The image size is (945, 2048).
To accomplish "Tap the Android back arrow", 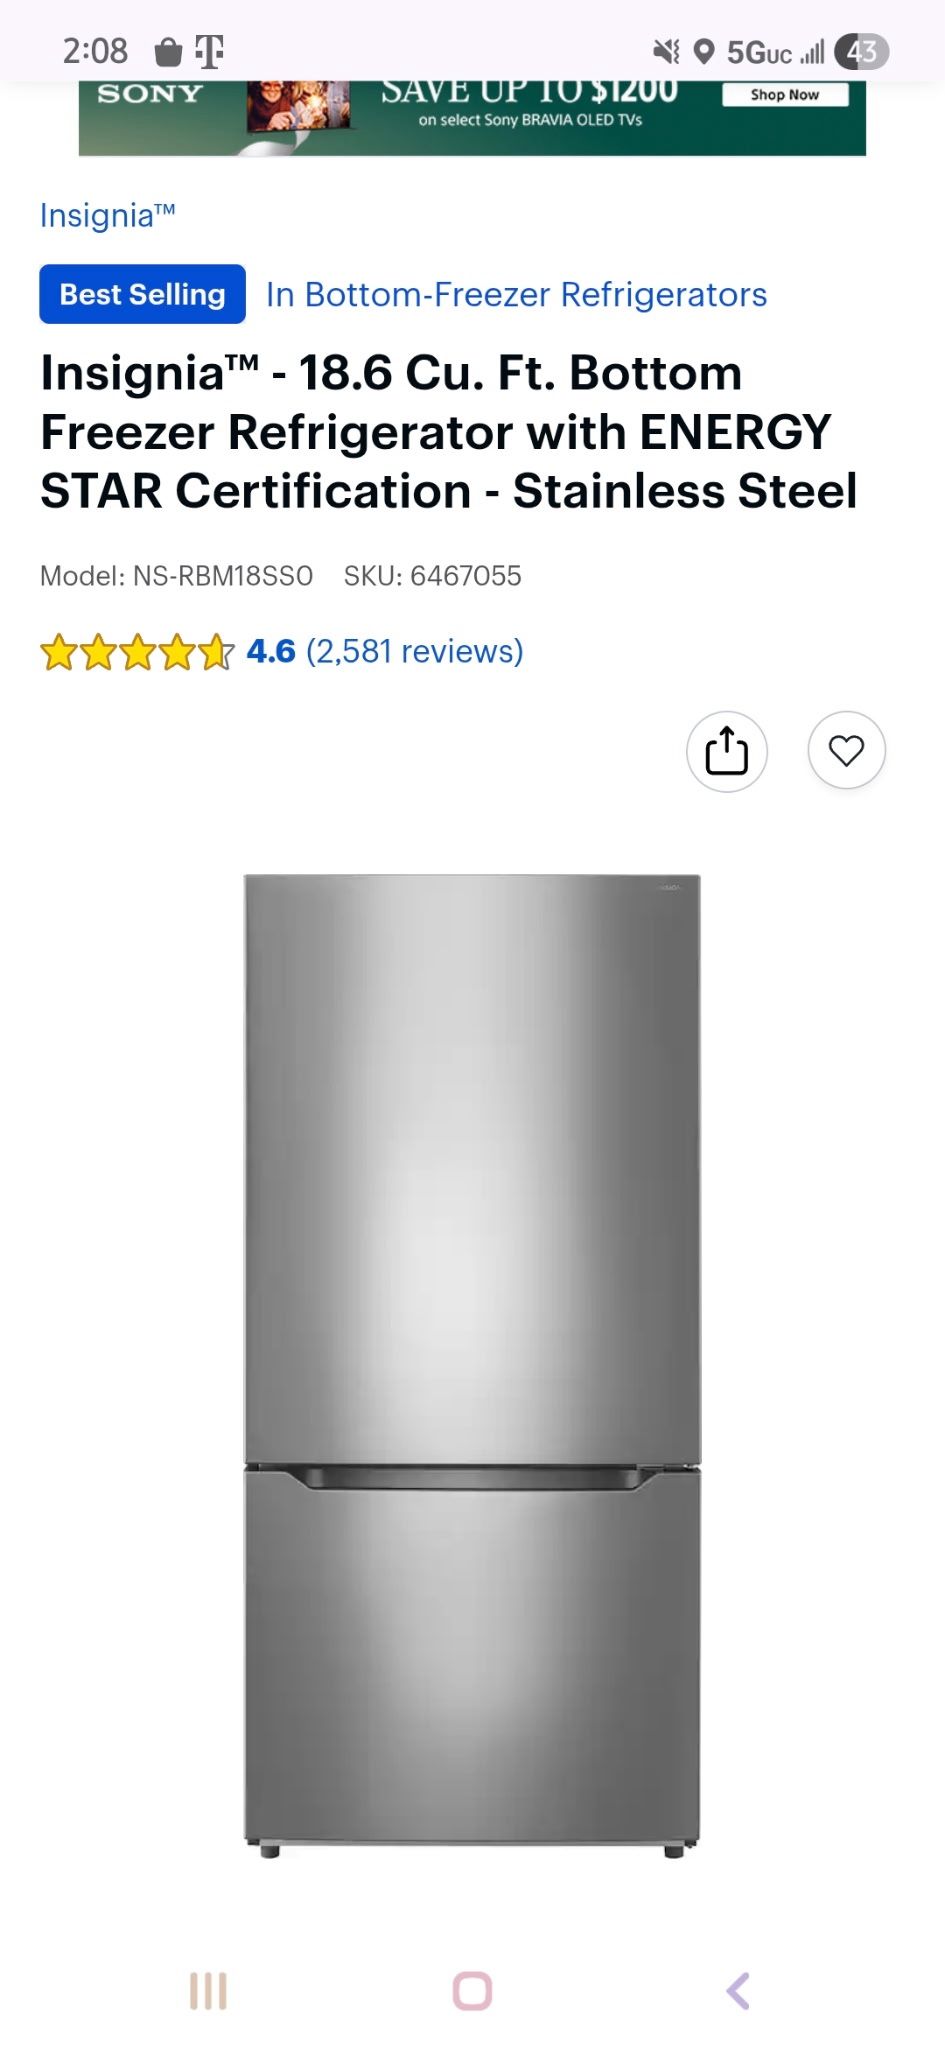I will click(738, 1990).
